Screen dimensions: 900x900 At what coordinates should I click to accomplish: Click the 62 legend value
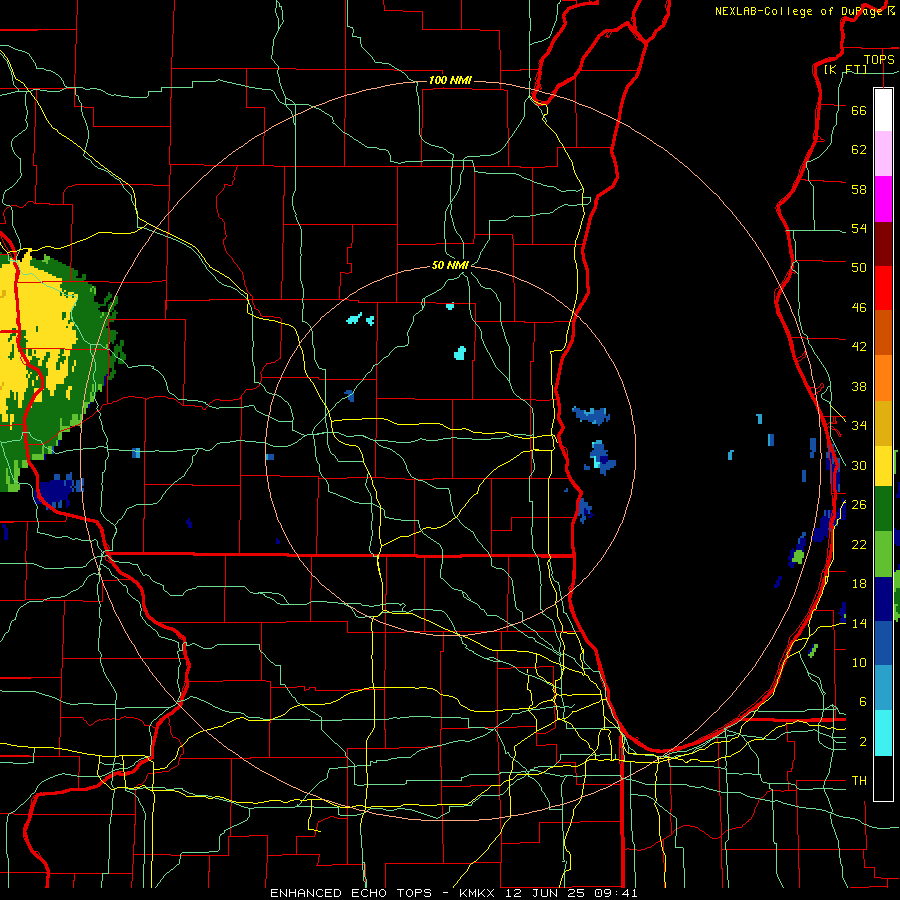(x=859, y=150)
